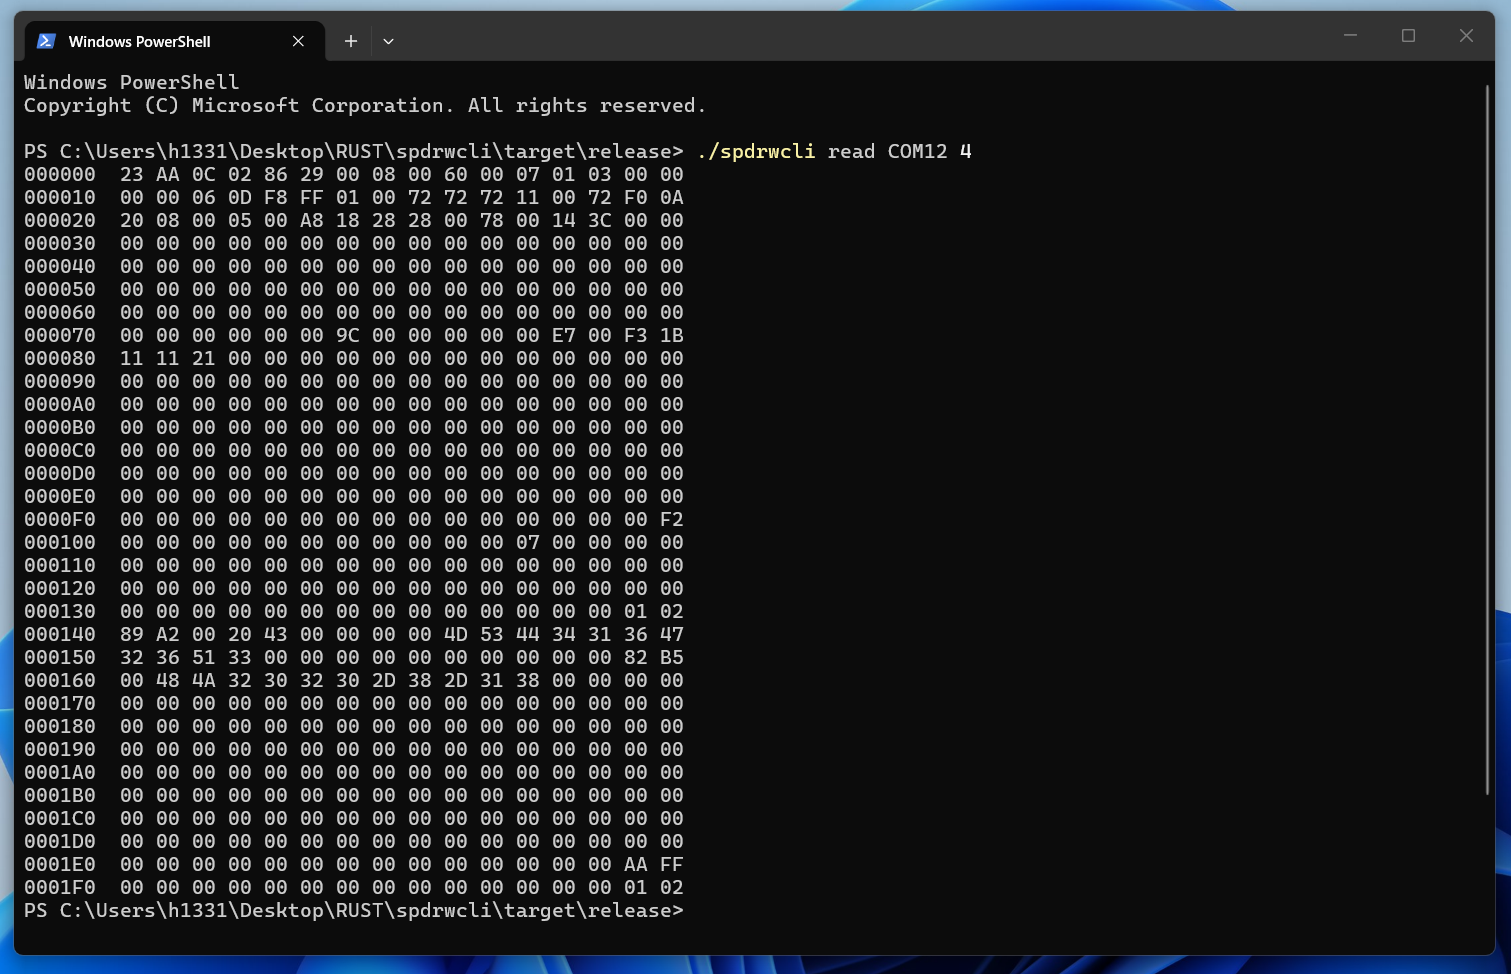
Task: Click byte 0D in row 000010
Action: (240, 197)
